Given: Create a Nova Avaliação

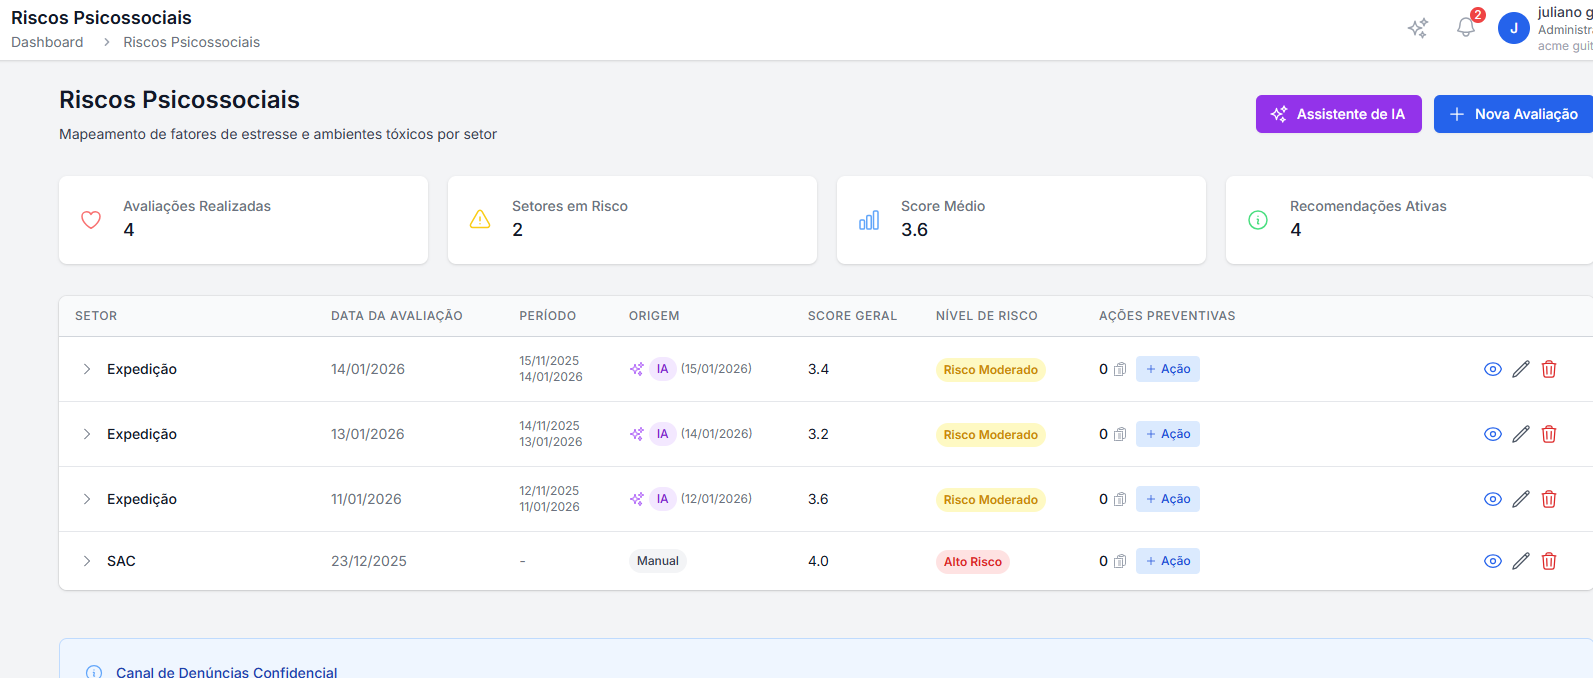Looking at the screenshot, I should click(x=1514, y=114).
